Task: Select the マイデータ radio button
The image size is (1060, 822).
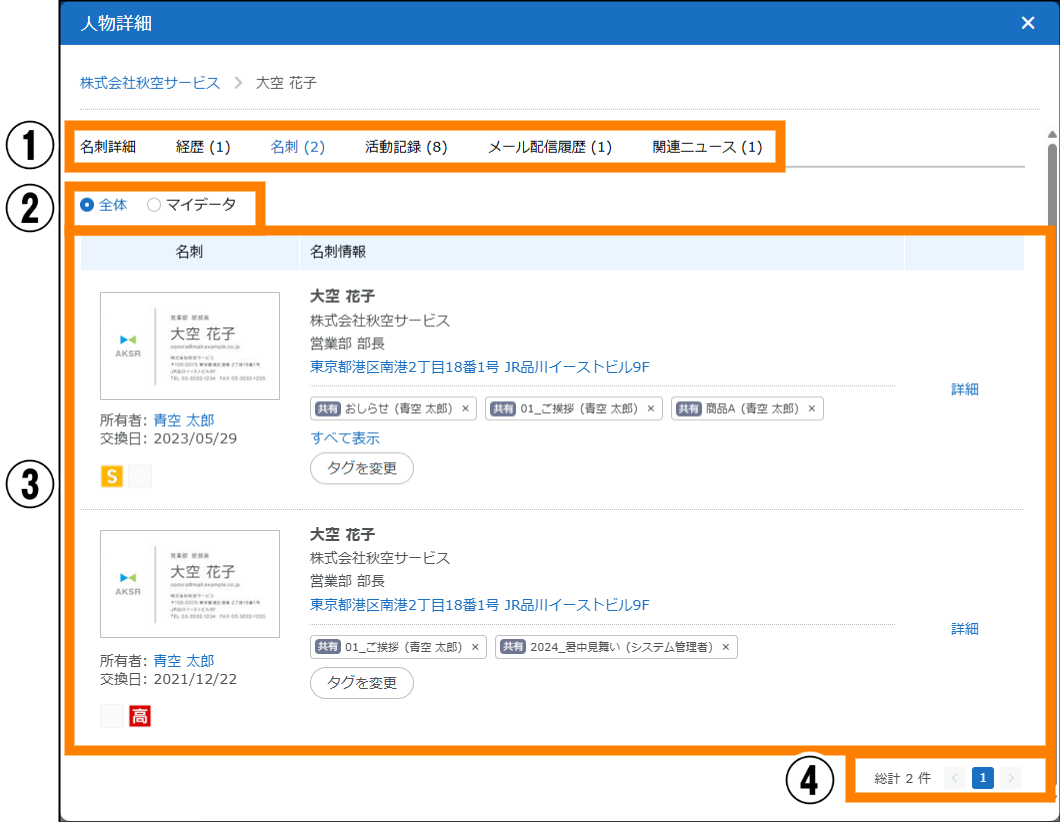Action: pos(154,205)
